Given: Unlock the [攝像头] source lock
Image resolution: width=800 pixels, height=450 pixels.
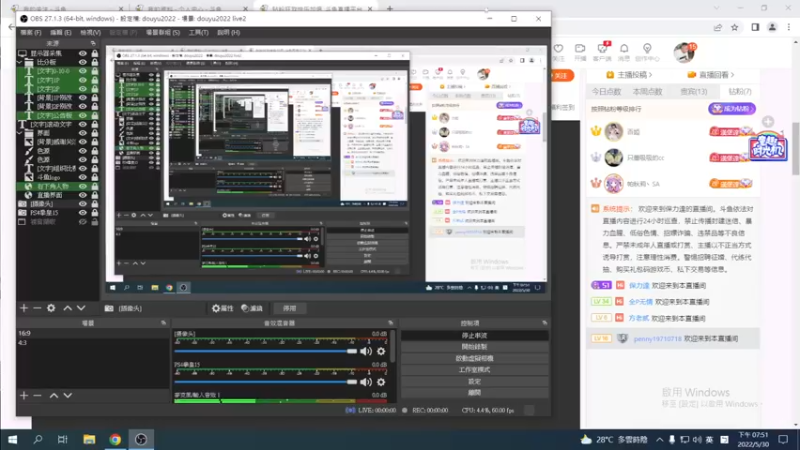Looking at the screenshot, I should (94, 204).
